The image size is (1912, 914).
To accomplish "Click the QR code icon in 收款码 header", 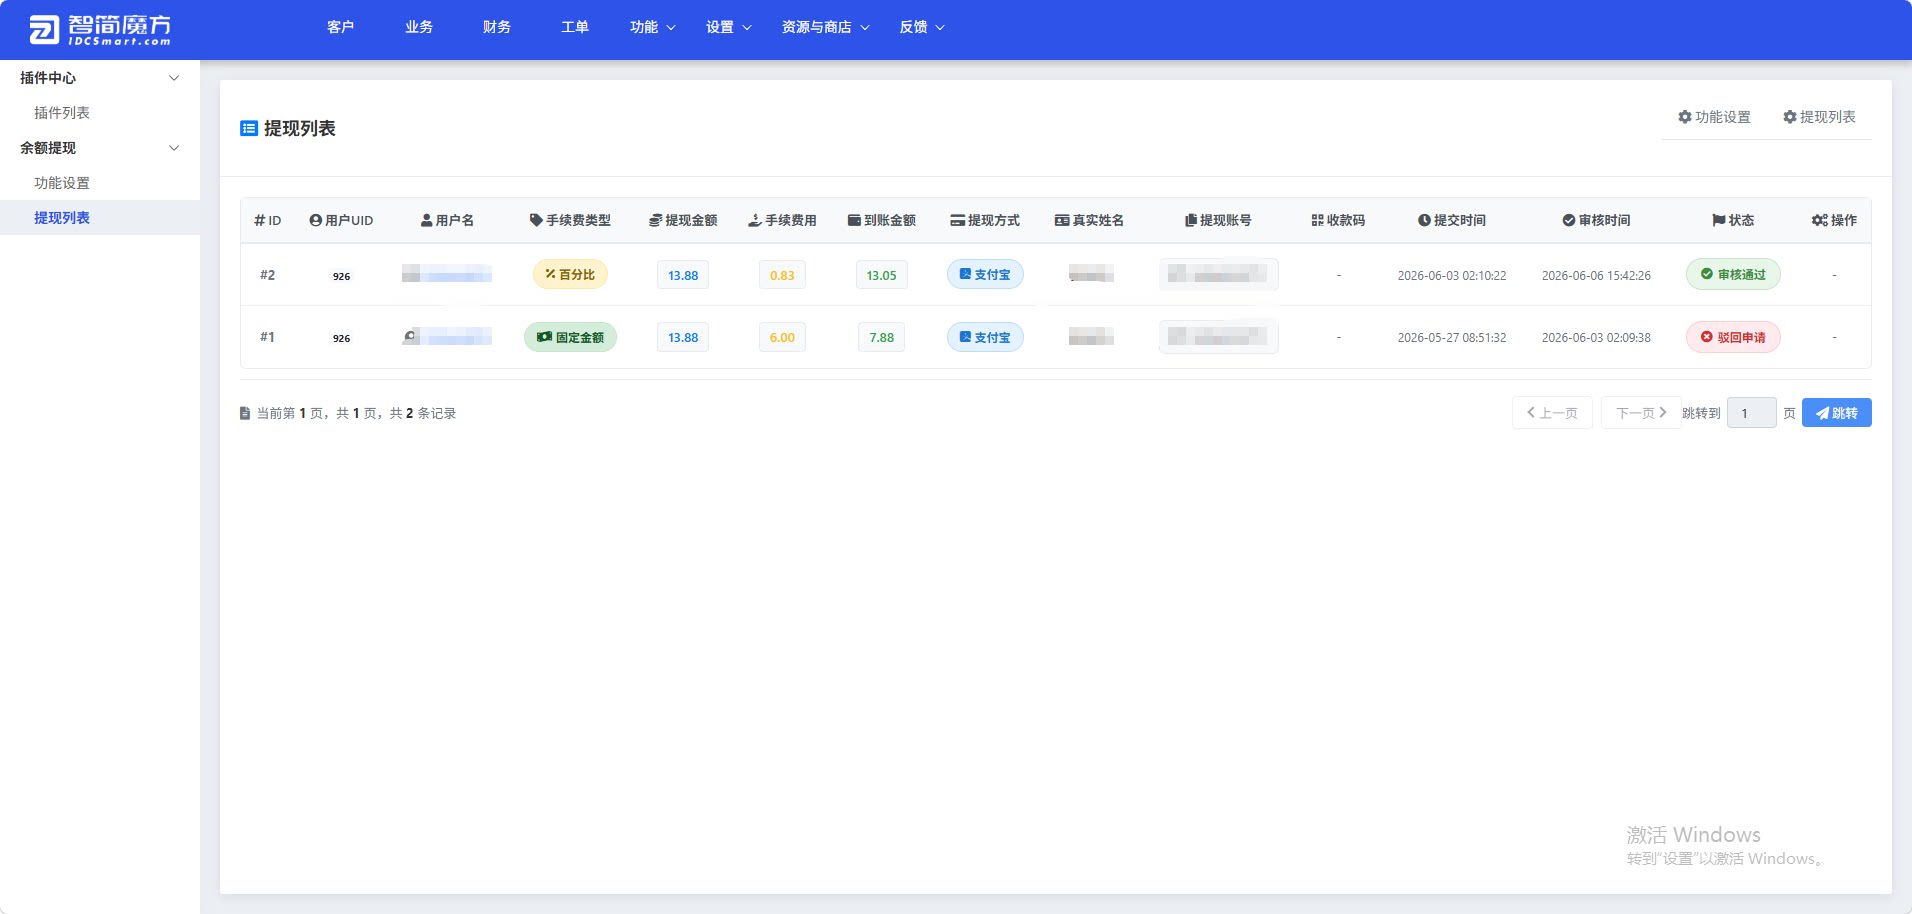I will (x=1317, y=220).
